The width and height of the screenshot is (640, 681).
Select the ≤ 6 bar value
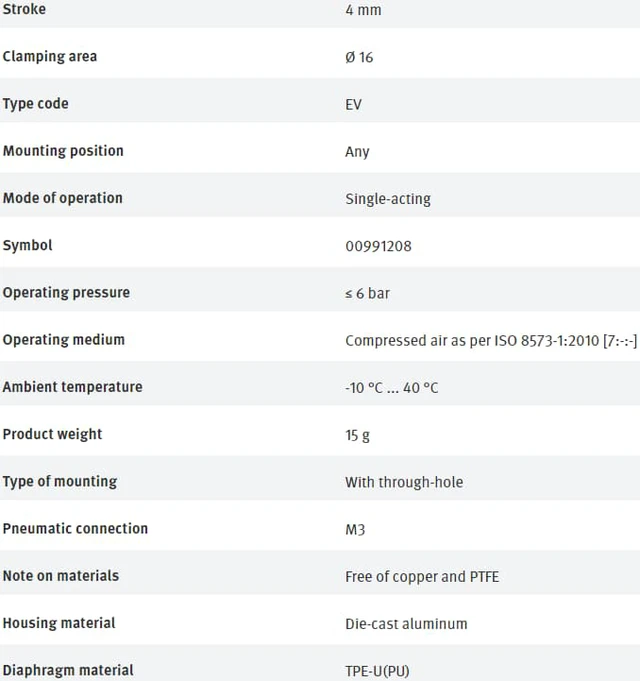(x=367, y=294)
